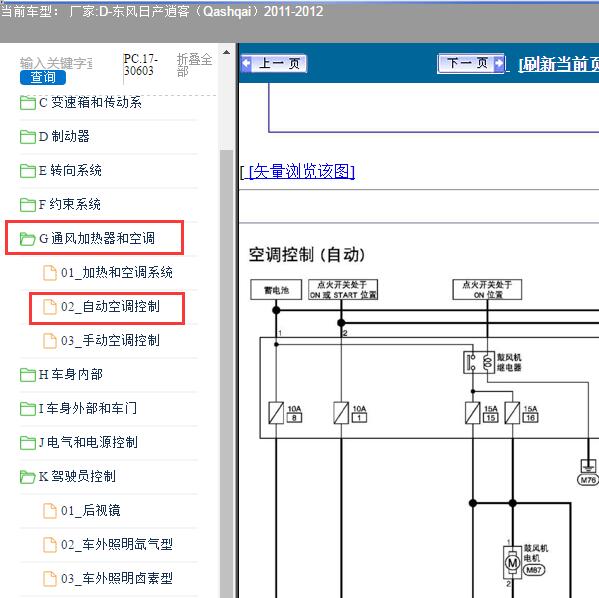
Task: Open document 03_车外照明卤素型
Action: [x=117, y=579]
